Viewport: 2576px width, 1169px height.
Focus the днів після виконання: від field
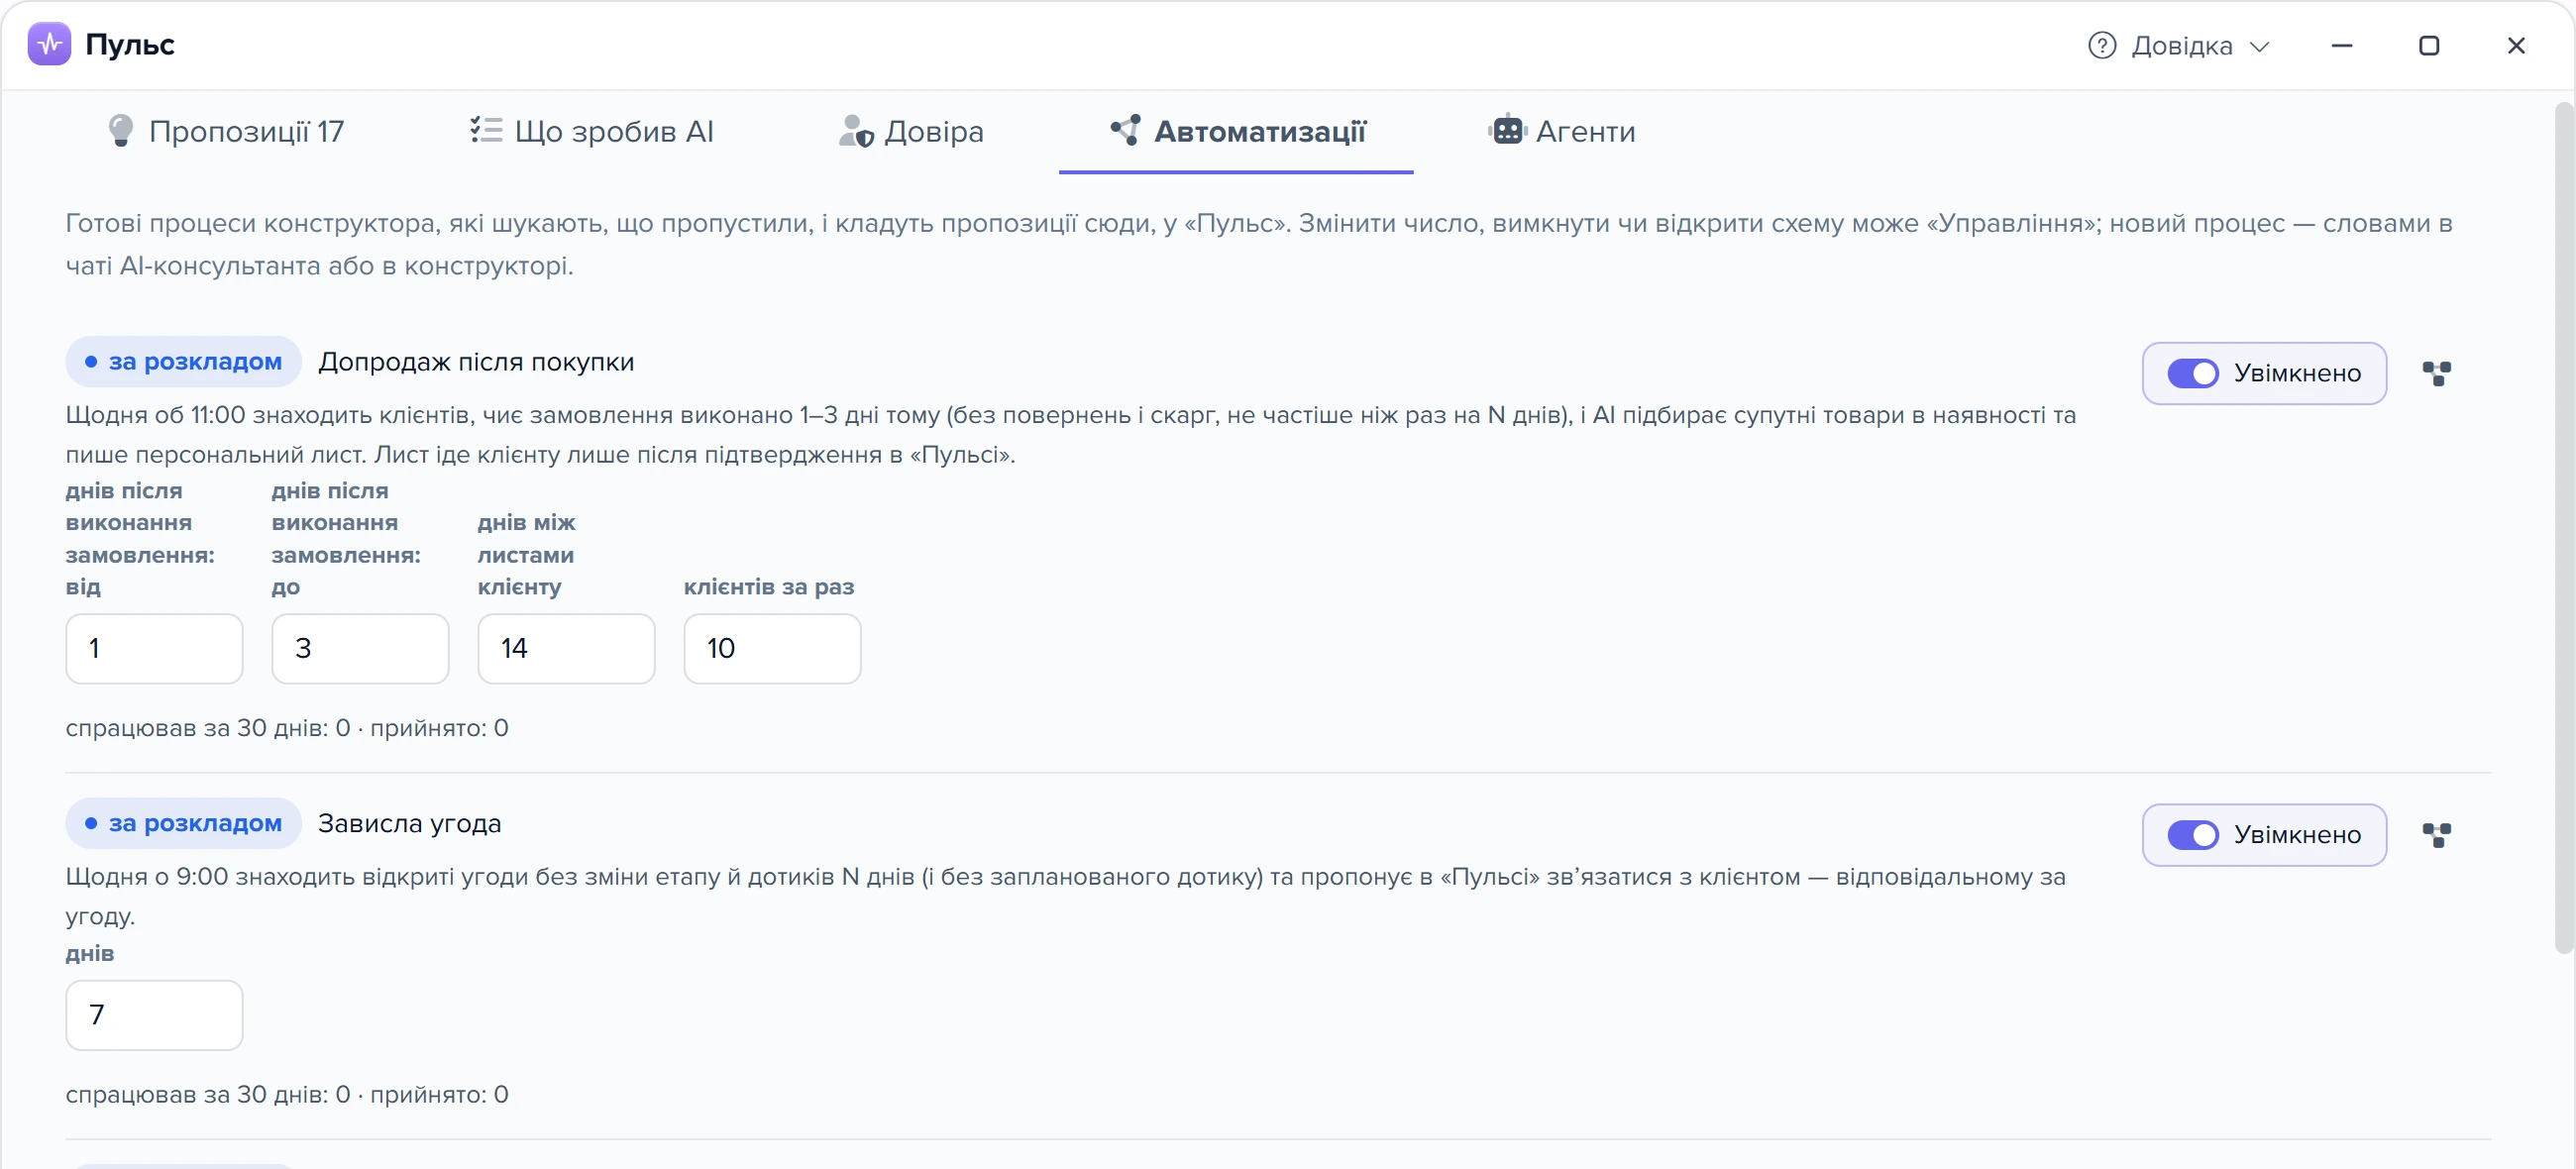click(x=154, y=648)
